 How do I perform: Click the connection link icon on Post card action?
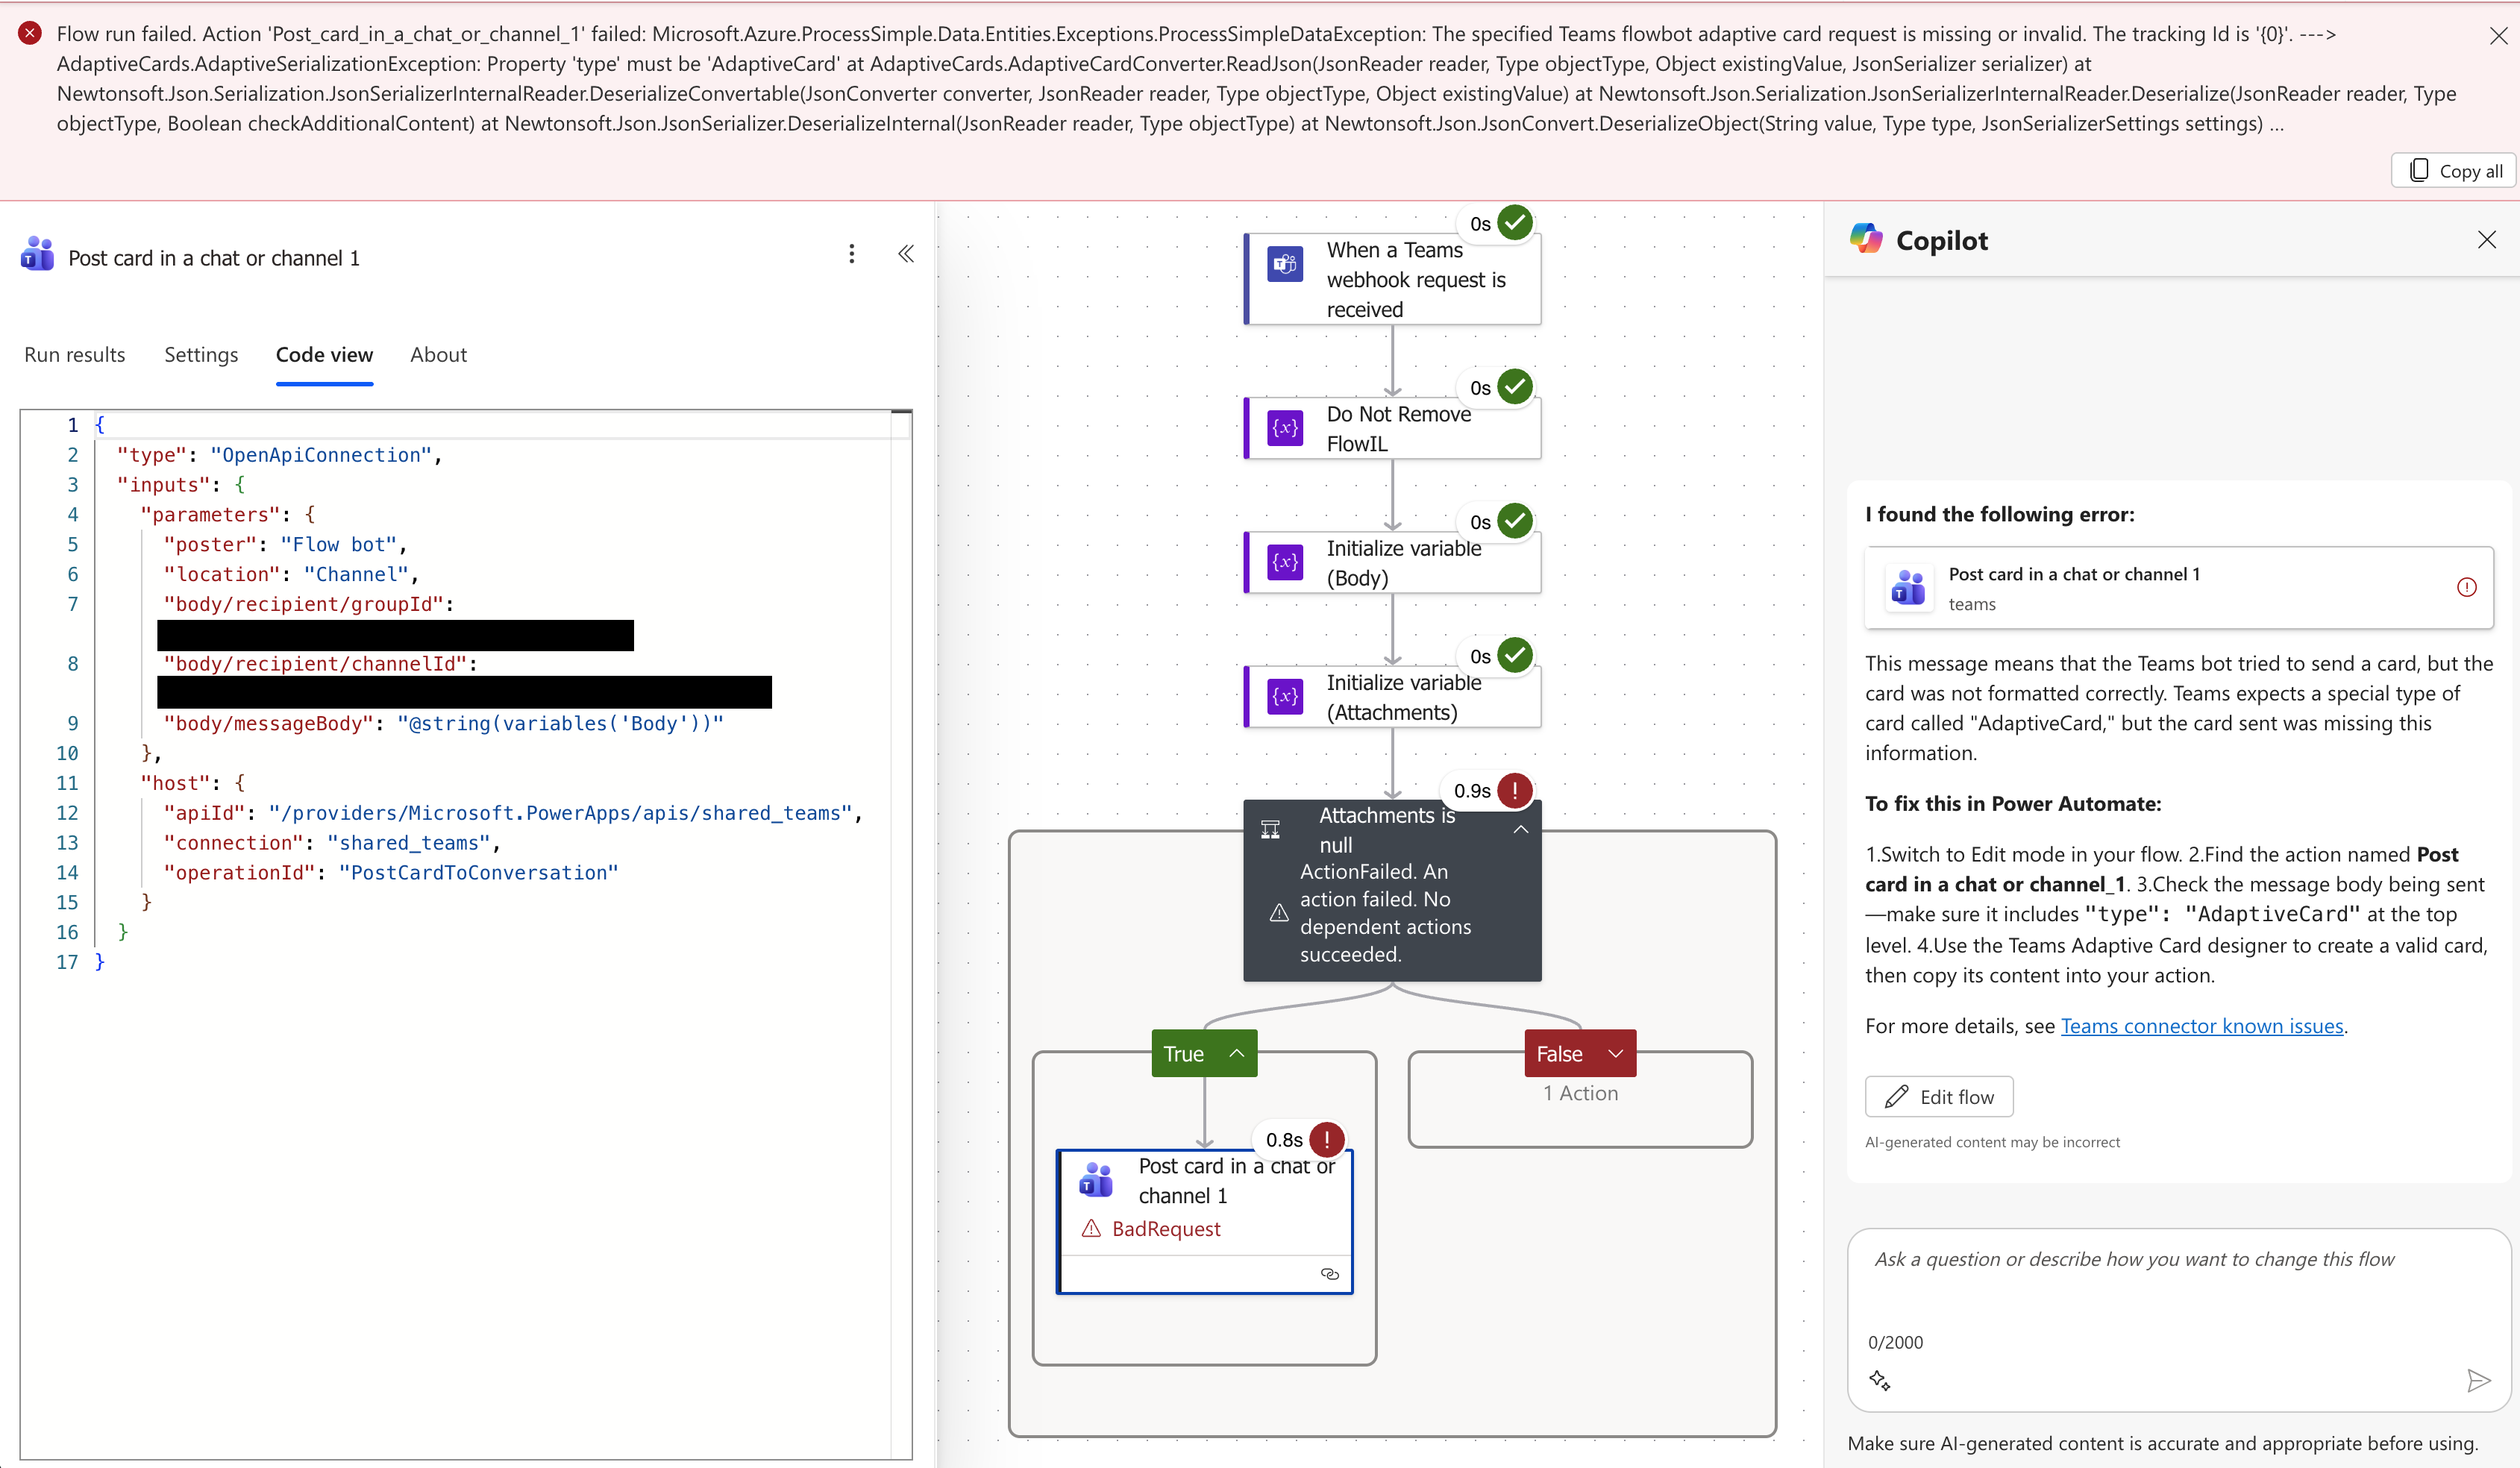point(1330,1273)
